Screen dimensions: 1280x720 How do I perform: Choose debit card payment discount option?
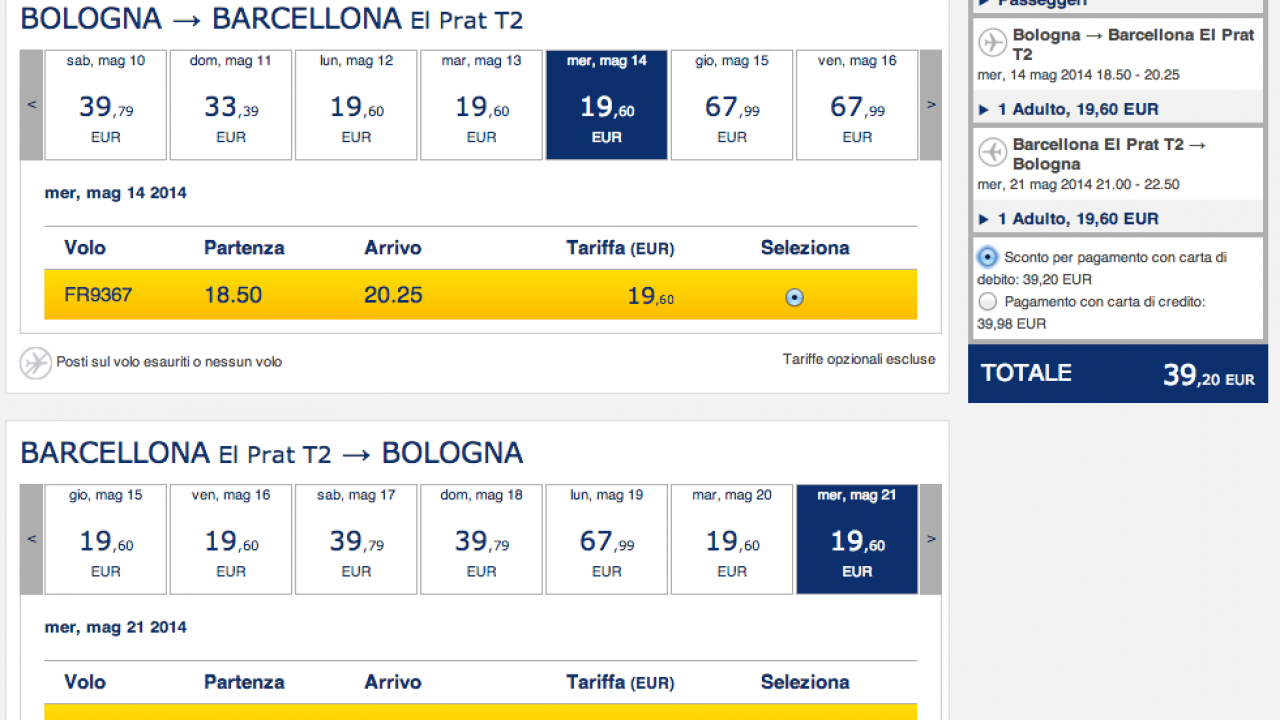pos(988,257)
